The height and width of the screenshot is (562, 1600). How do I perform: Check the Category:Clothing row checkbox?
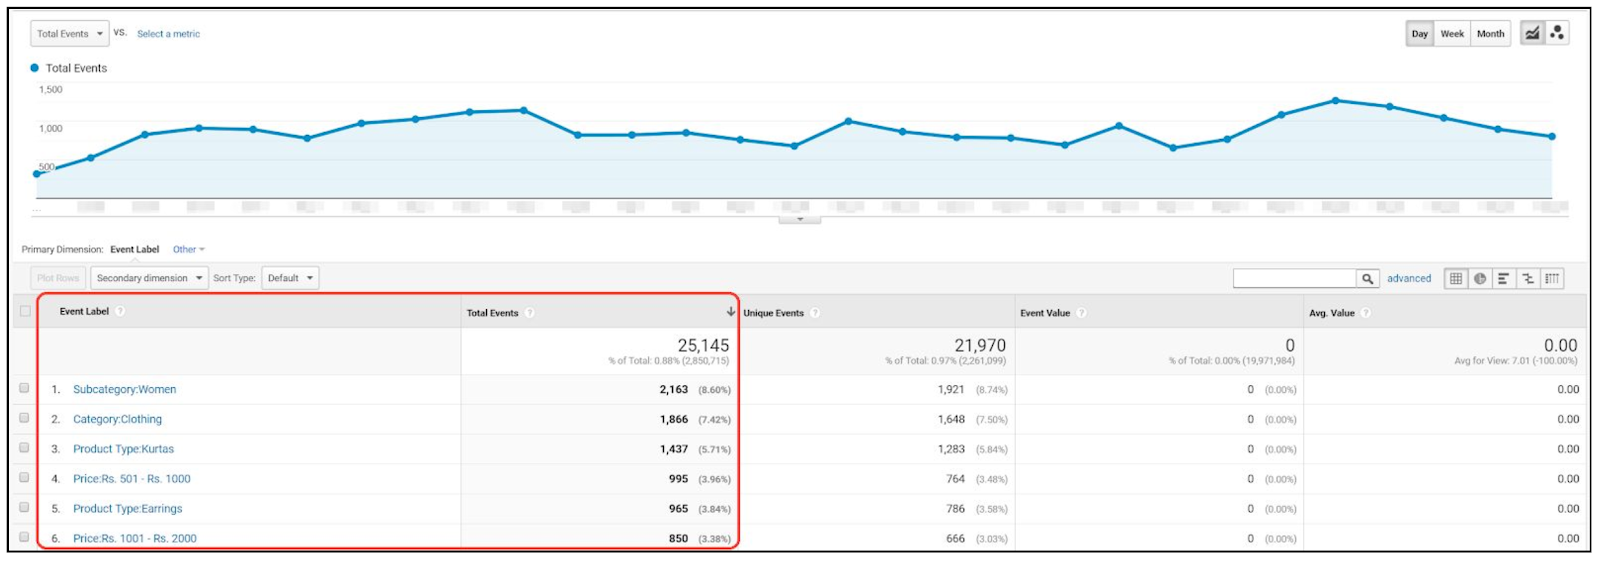(24, 418)
